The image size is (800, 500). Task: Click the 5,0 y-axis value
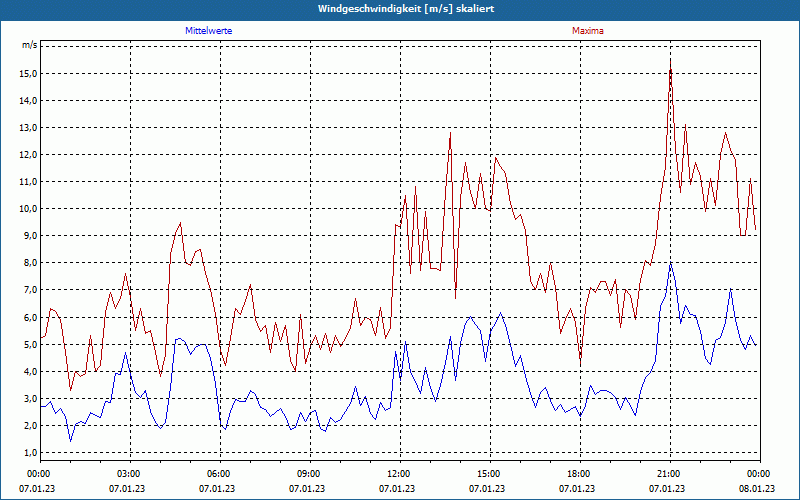[x=30, y=344]
